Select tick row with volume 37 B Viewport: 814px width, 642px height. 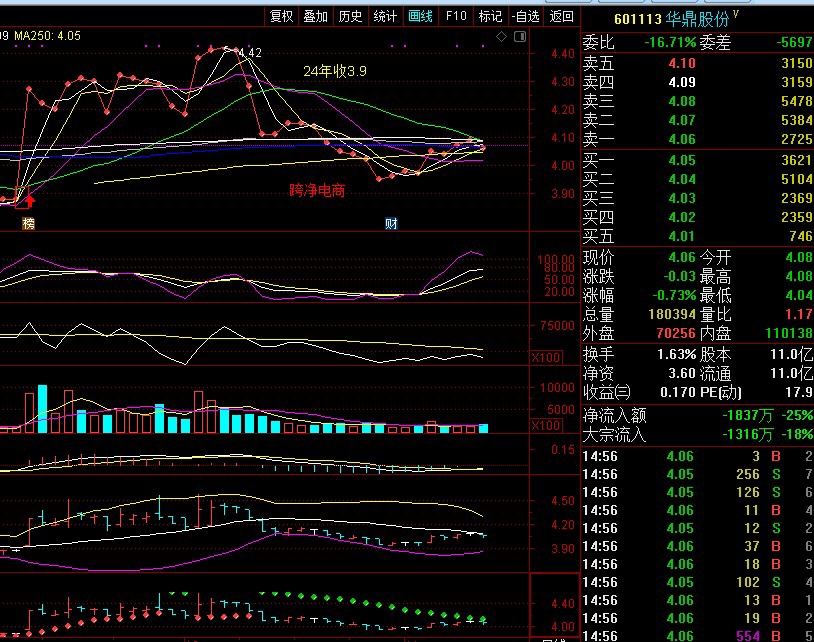697,547
